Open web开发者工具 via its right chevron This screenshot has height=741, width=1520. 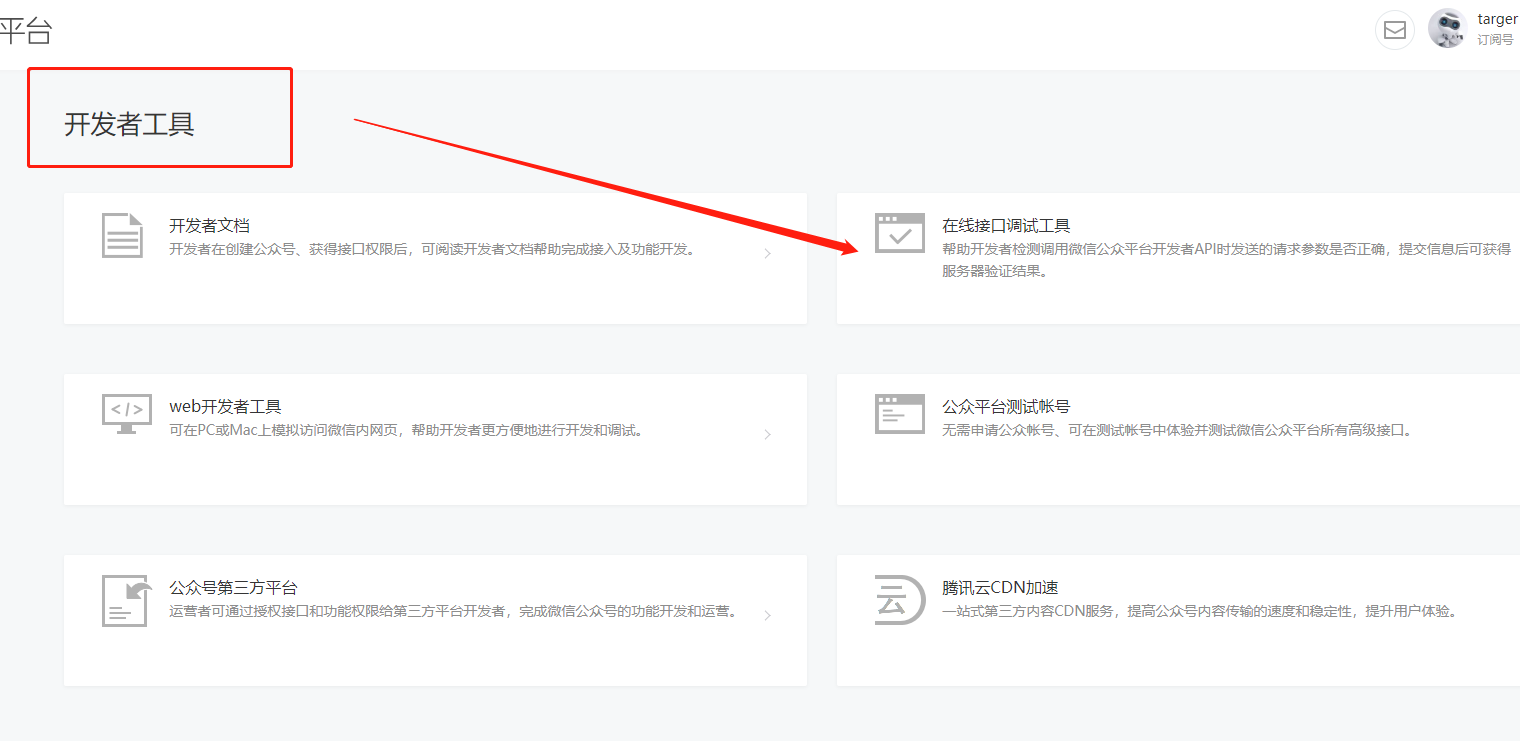pyautogui.click(x=767, y=435)
